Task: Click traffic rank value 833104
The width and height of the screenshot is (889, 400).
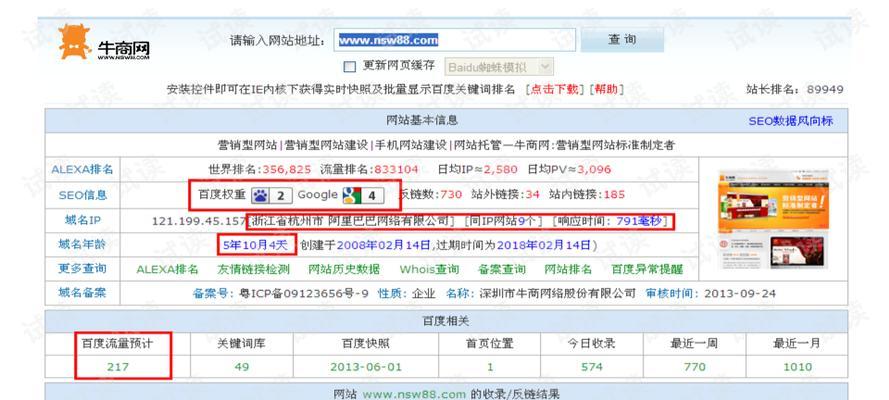Action: coord(396,169)
